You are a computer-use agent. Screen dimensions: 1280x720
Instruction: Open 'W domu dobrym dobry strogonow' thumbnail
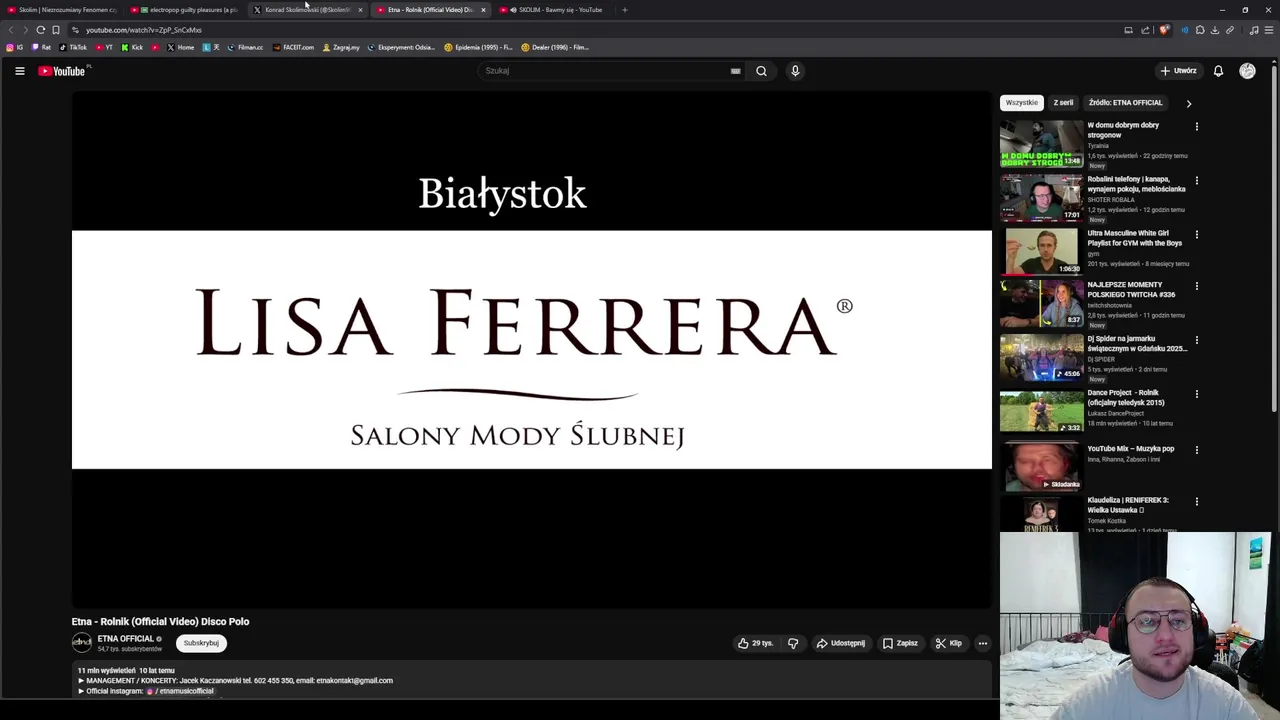click(1041, 144)
